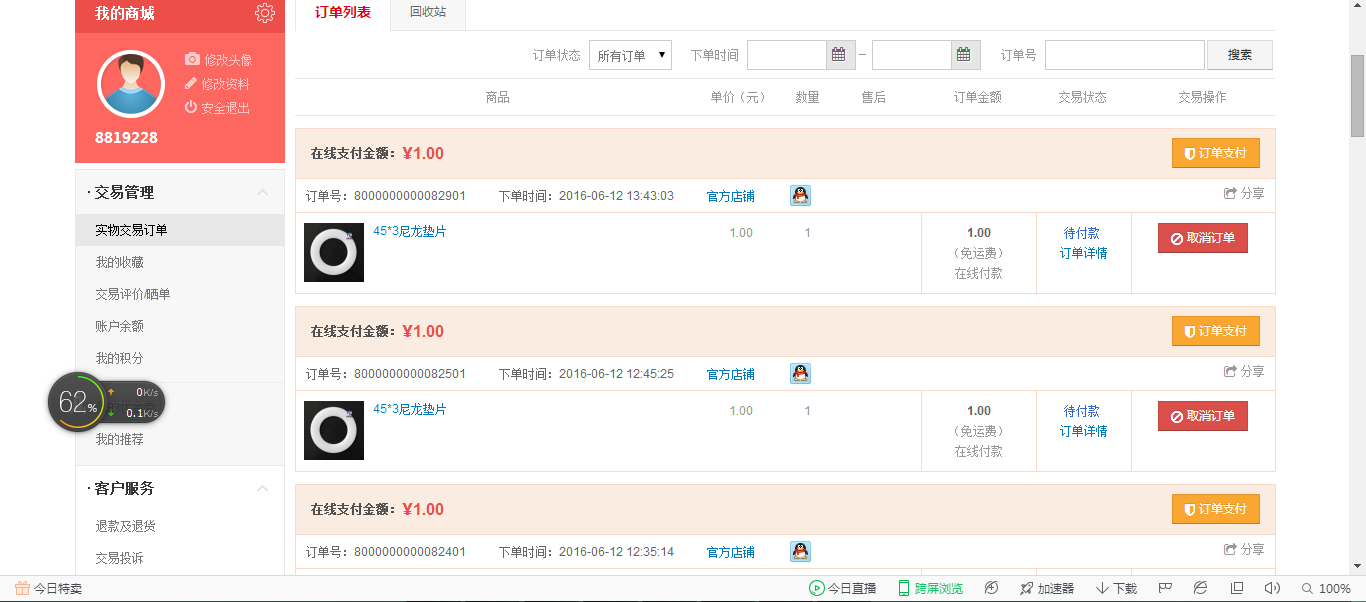
Task: Focus the 下单时间 end date field
Action: (x=912, y=55)
